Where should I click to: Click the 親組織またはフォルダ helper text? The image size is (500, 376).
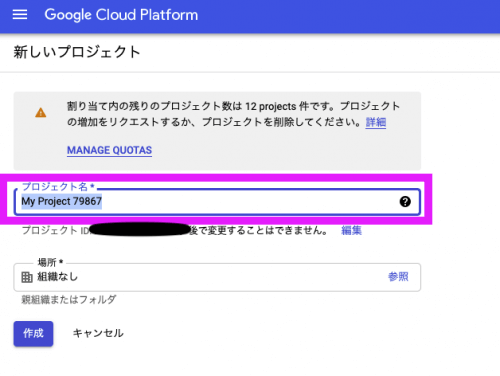[x=69, y=299]
